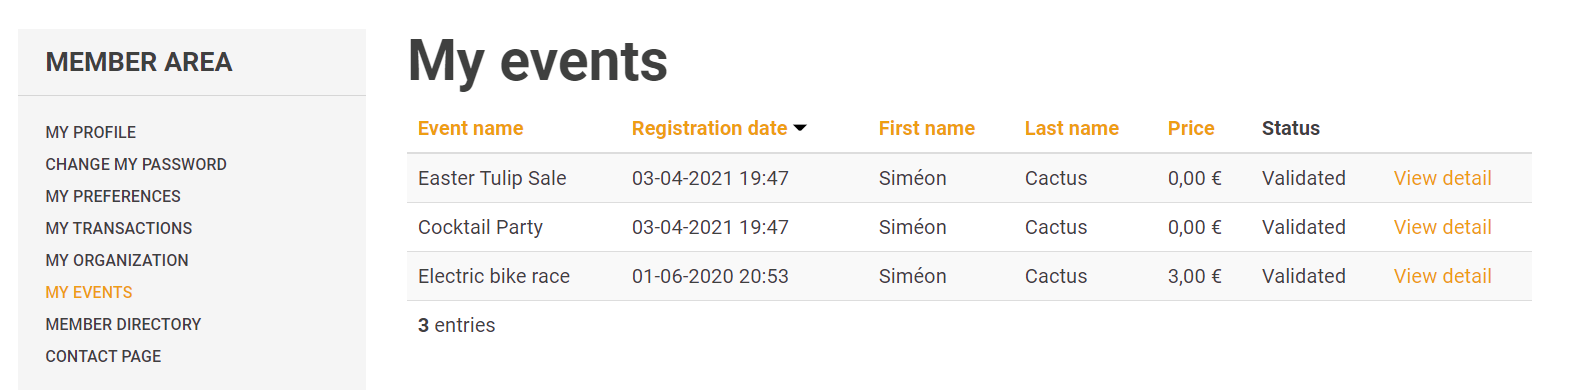
Task: Select the highlighted My Events item
Action: click(x=89, y=292)
